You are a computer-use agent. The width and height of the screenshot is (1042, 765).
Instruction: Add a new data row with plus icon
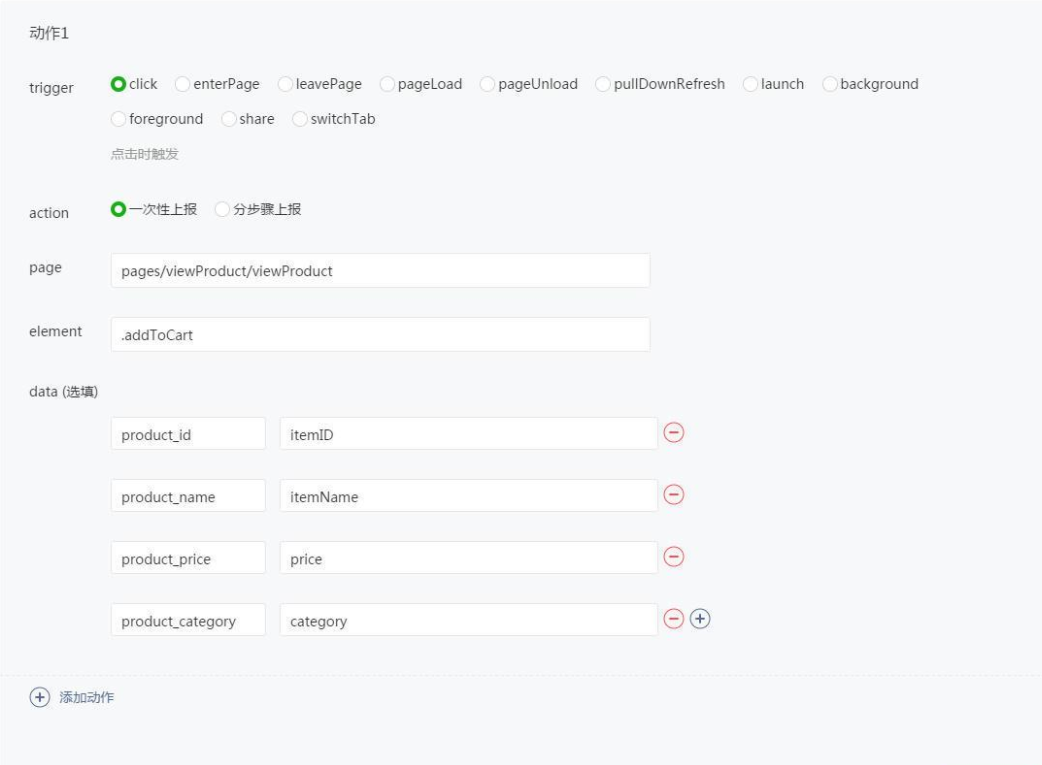(x=700, y=619)
